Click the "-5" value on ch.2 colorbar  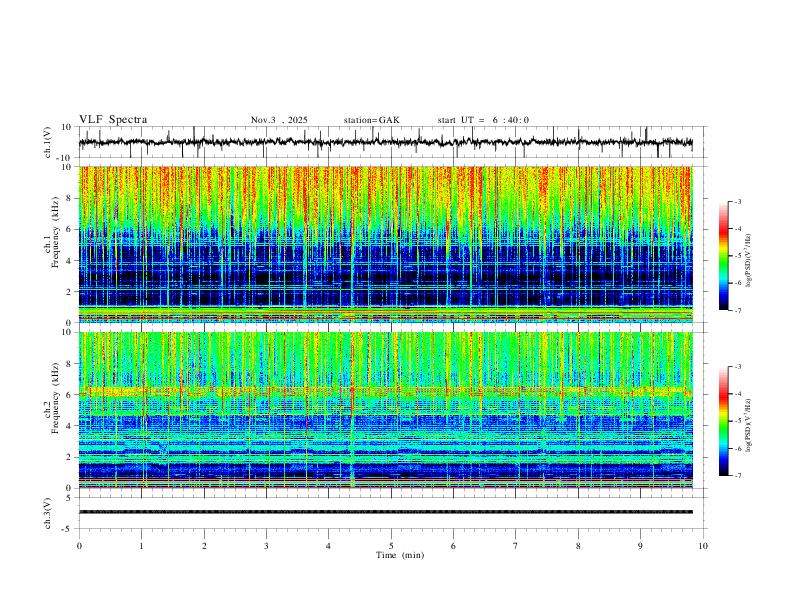click(737, 421)
